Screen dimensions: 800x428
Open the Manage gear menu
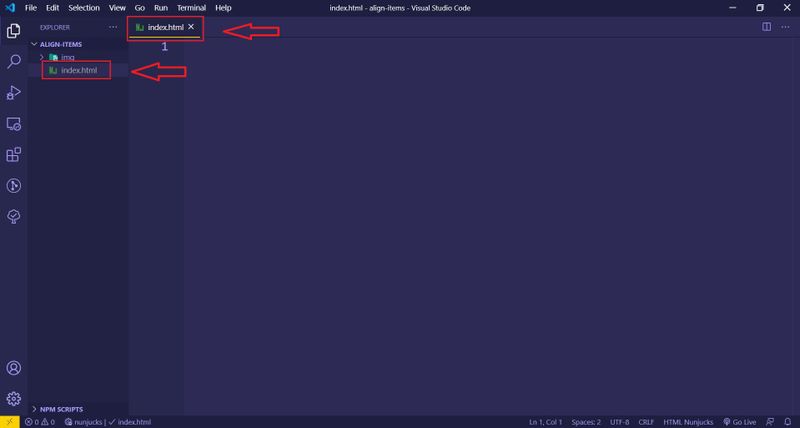[14, 399]
